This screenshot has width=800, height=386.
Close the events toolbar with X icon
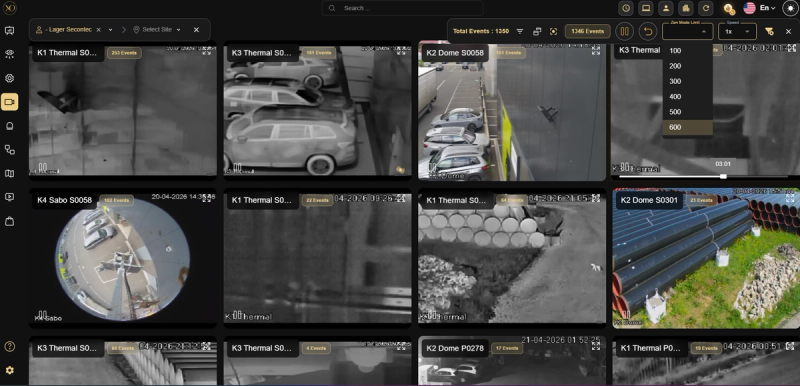[788, 32]
